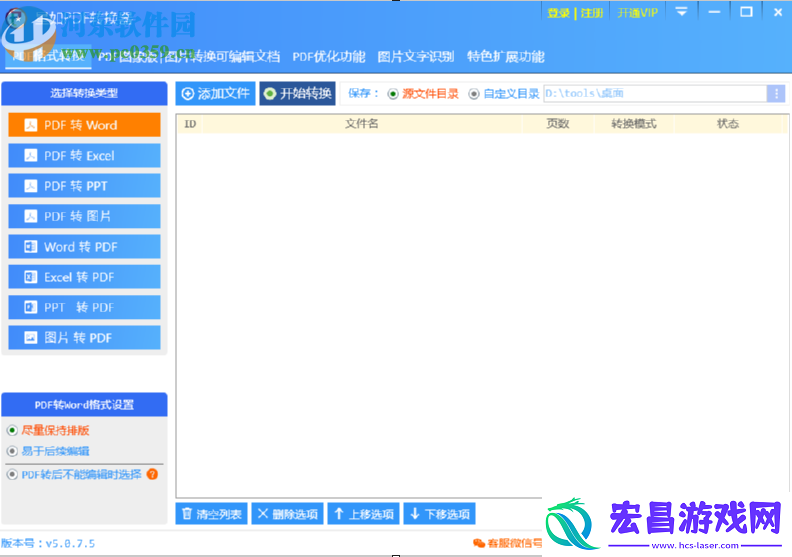Open folder browse button beside path field
Viewport: 792px width, 557px height.
776,93
